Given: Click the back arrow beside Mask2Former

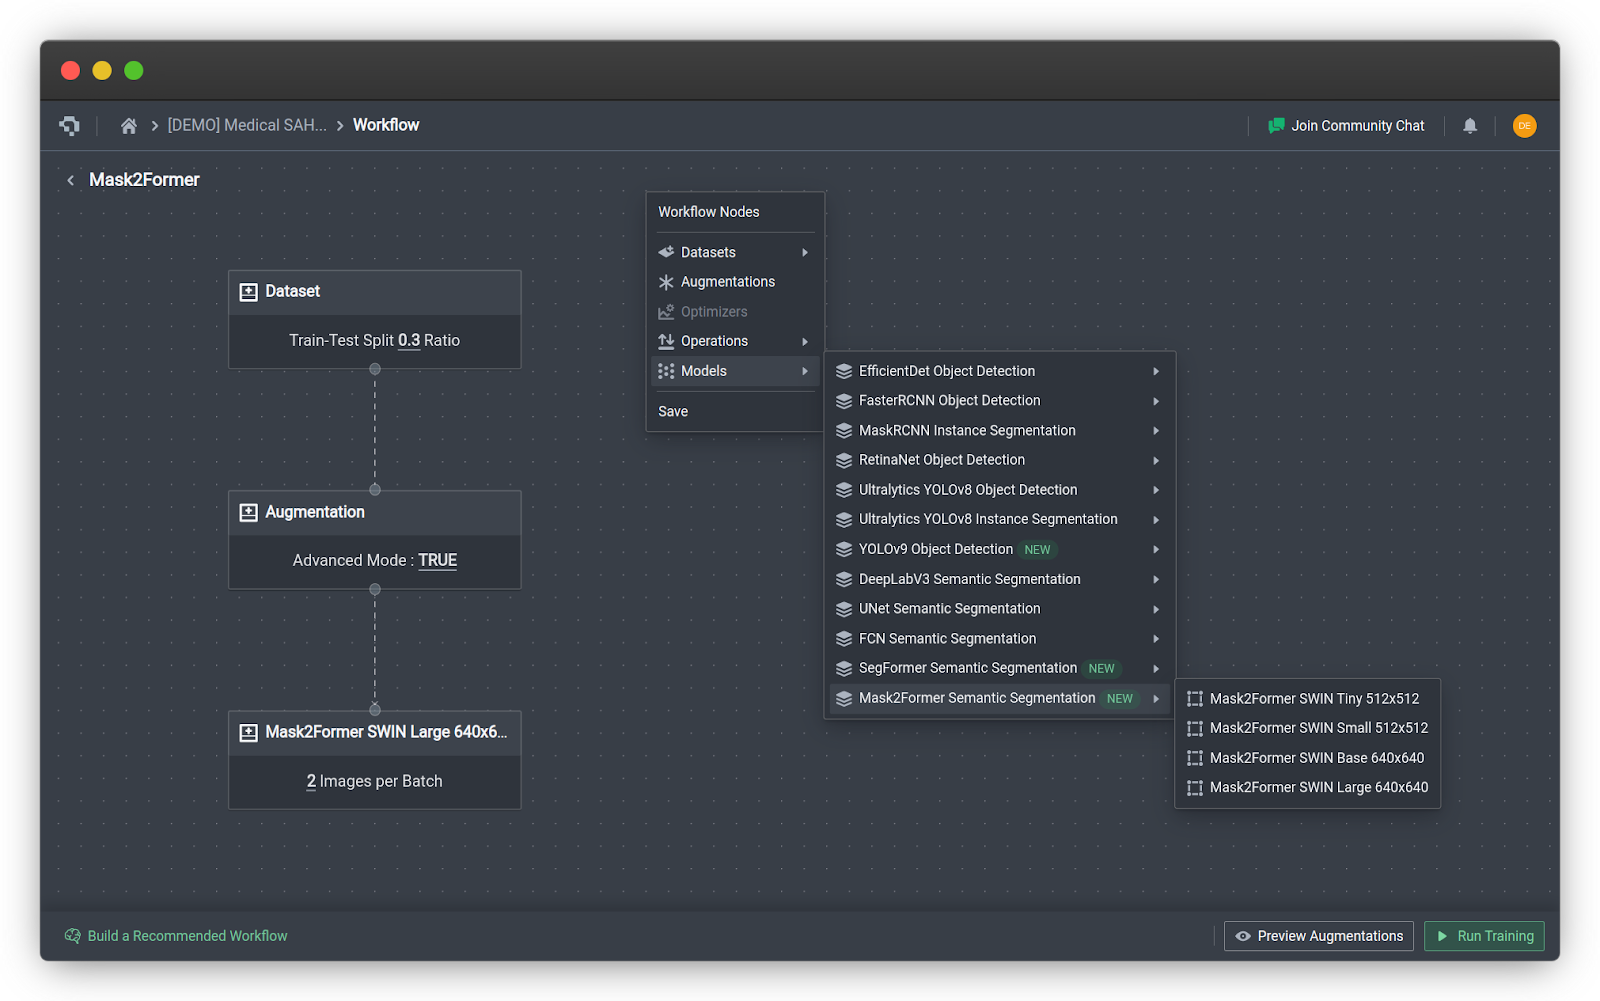Looking at the screenshot, I should [70, 180].
